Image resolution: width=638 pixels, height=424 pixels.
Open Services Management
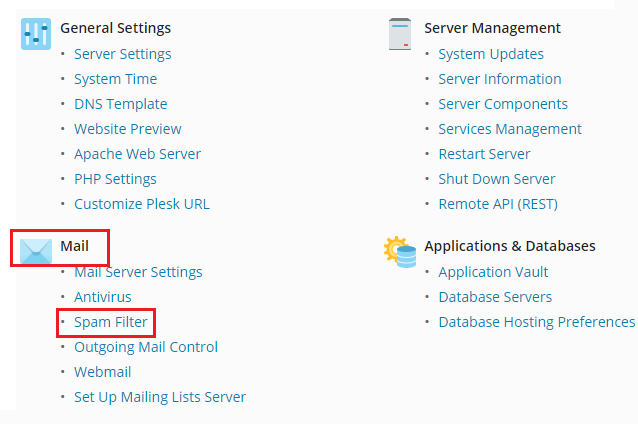pos(509,129)
